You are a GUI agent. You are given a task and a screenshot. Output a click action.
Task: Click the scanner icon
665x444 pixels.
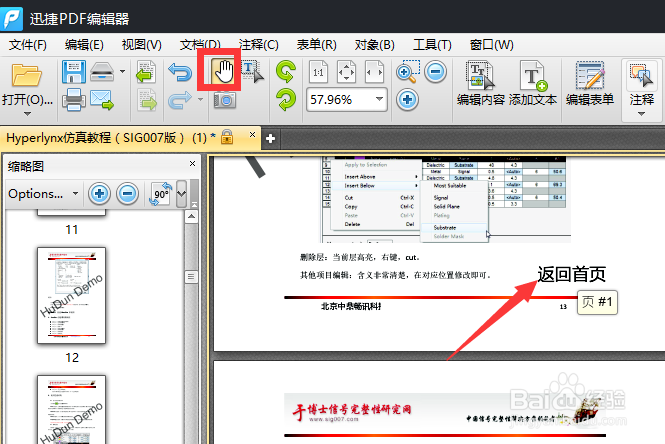pos(102,71)
